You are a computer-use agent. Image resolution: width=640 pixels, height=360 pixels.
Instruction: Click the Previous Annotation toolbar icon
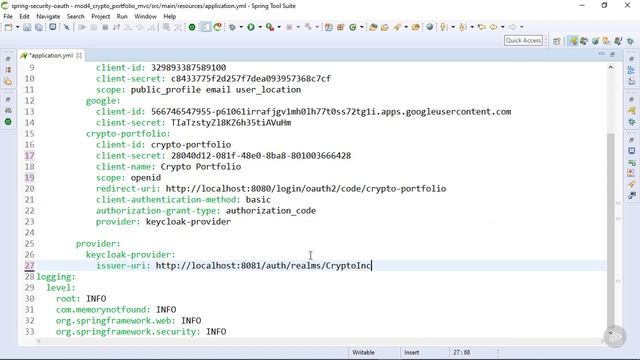click(x=462, y=27)
